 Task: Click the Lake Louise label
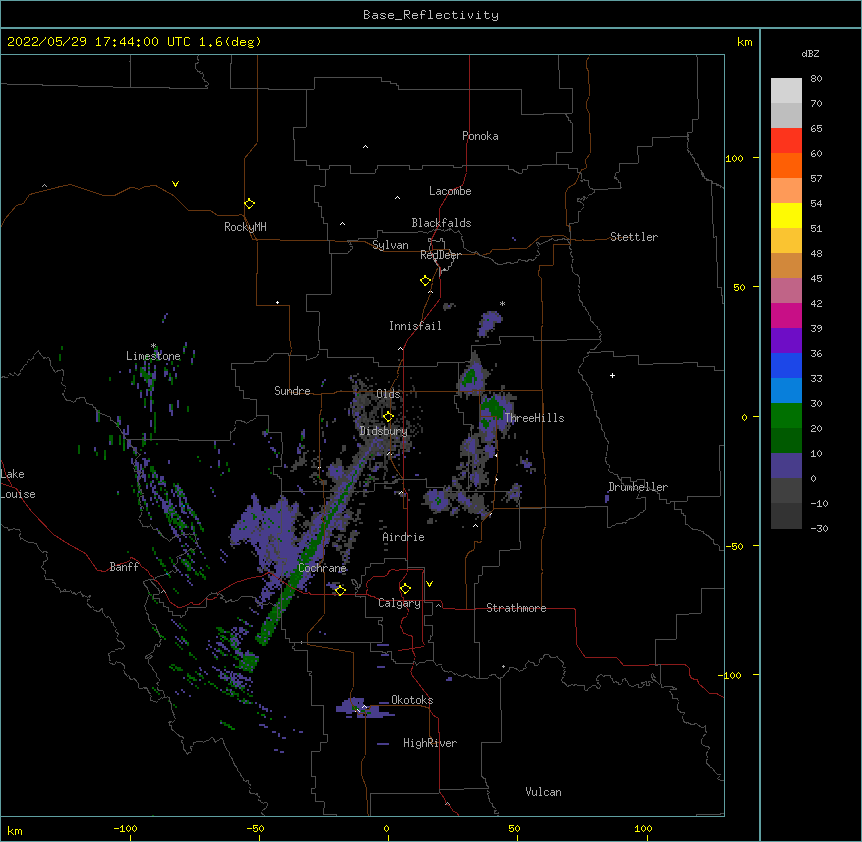[18, 484]
